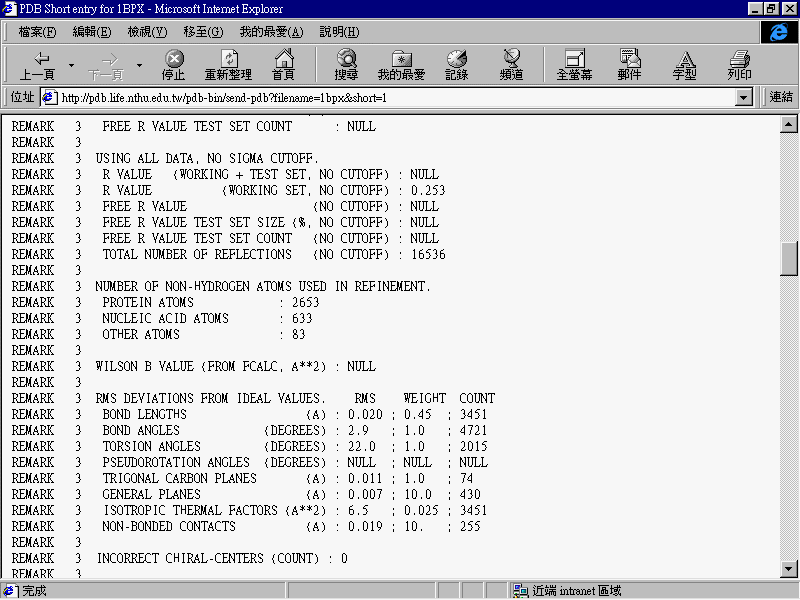Expand the Forward button history dropdown arrow
This screenshot has width=800, height=600.
coord(139,66)
